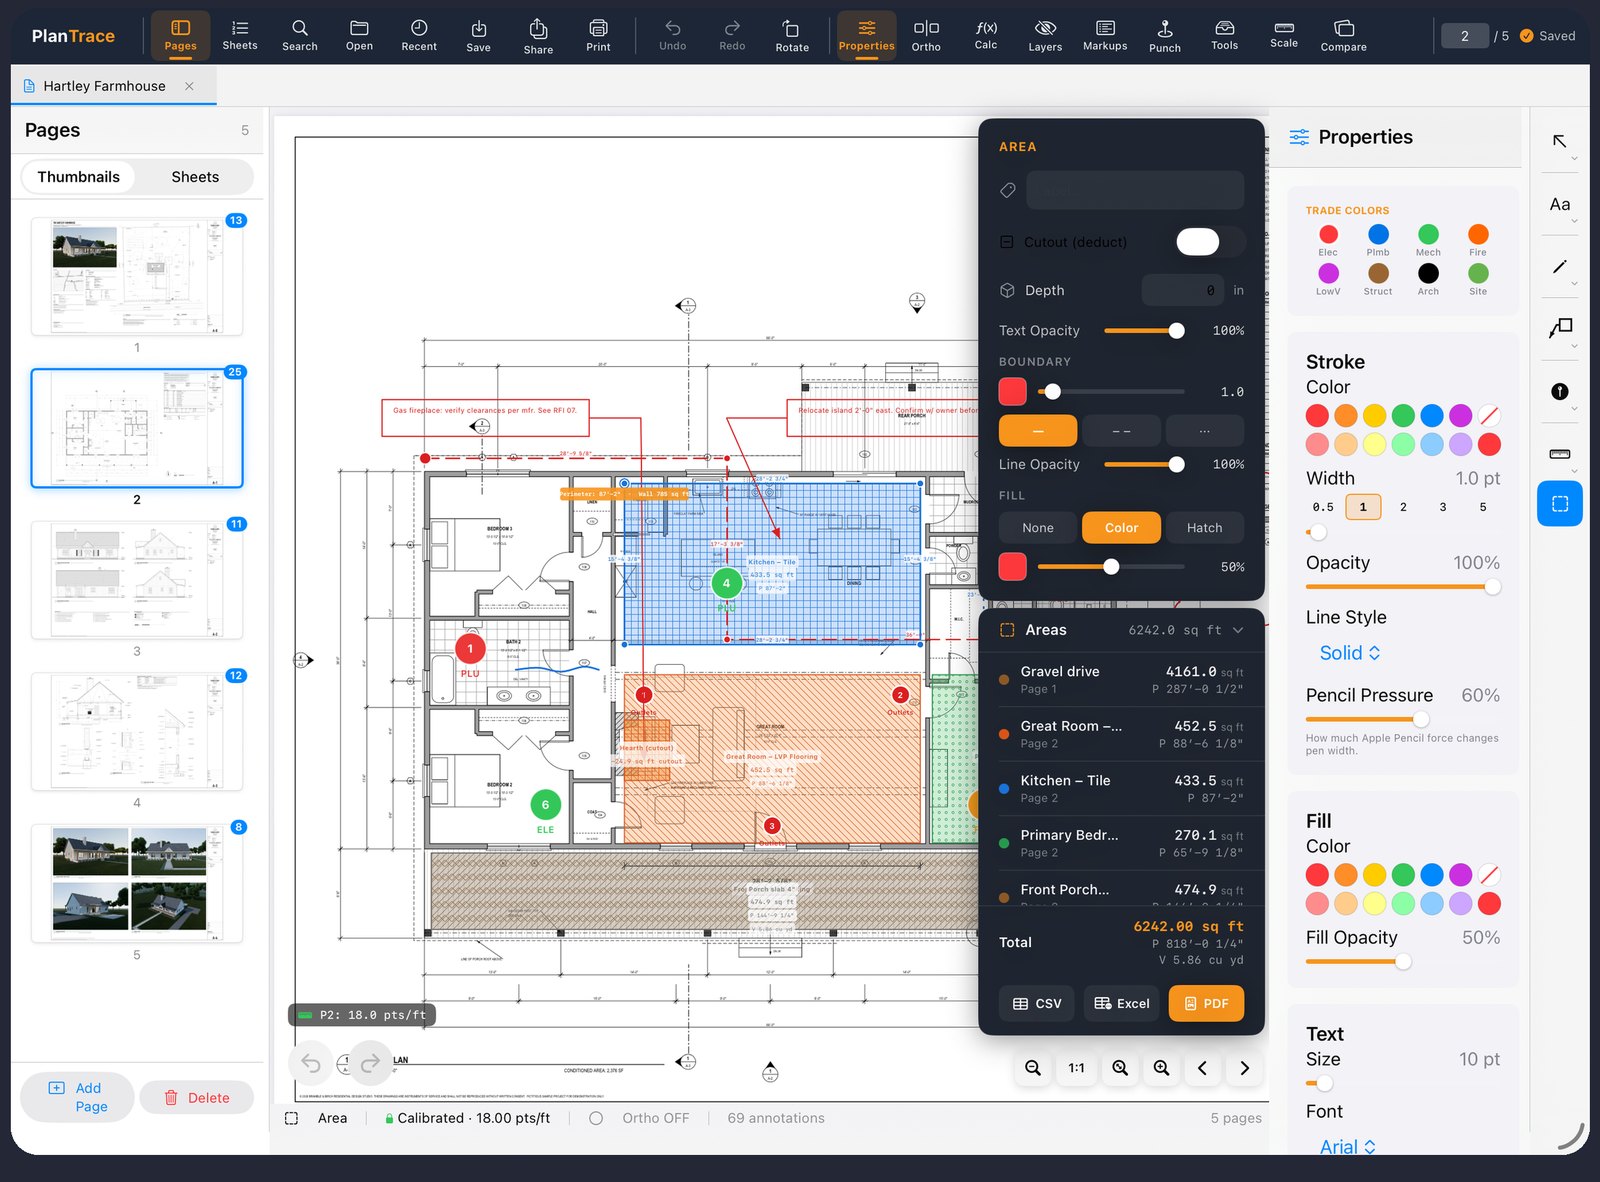Viewport: 1600px width, 1182px height.
Task: Open page 5 thumbnail
Action: click(x=137, y=883)
